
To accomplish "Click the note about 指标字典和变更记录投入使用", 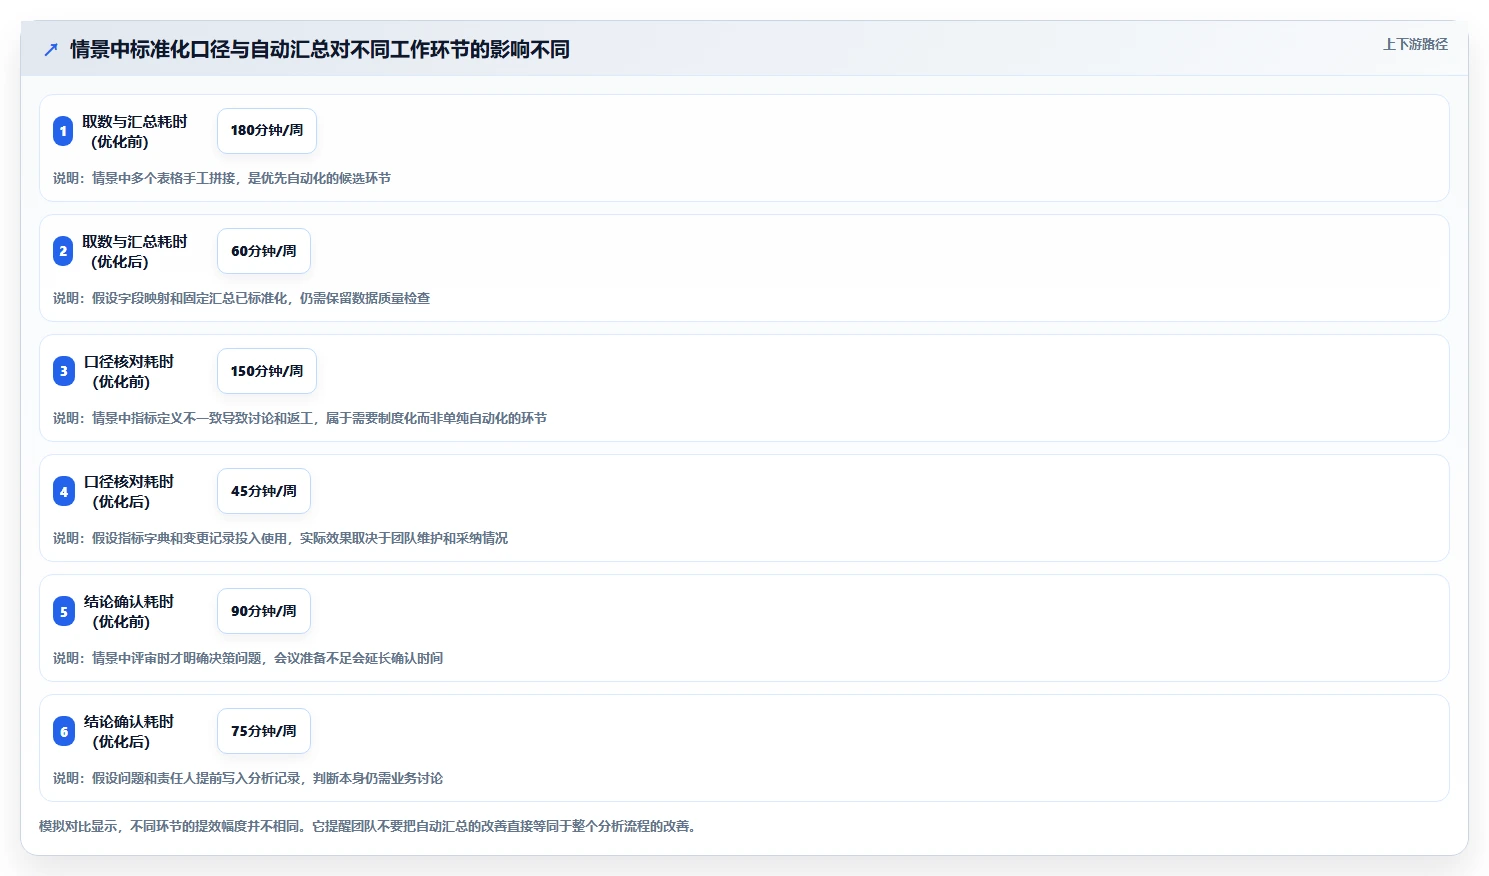I will point(281,538).
